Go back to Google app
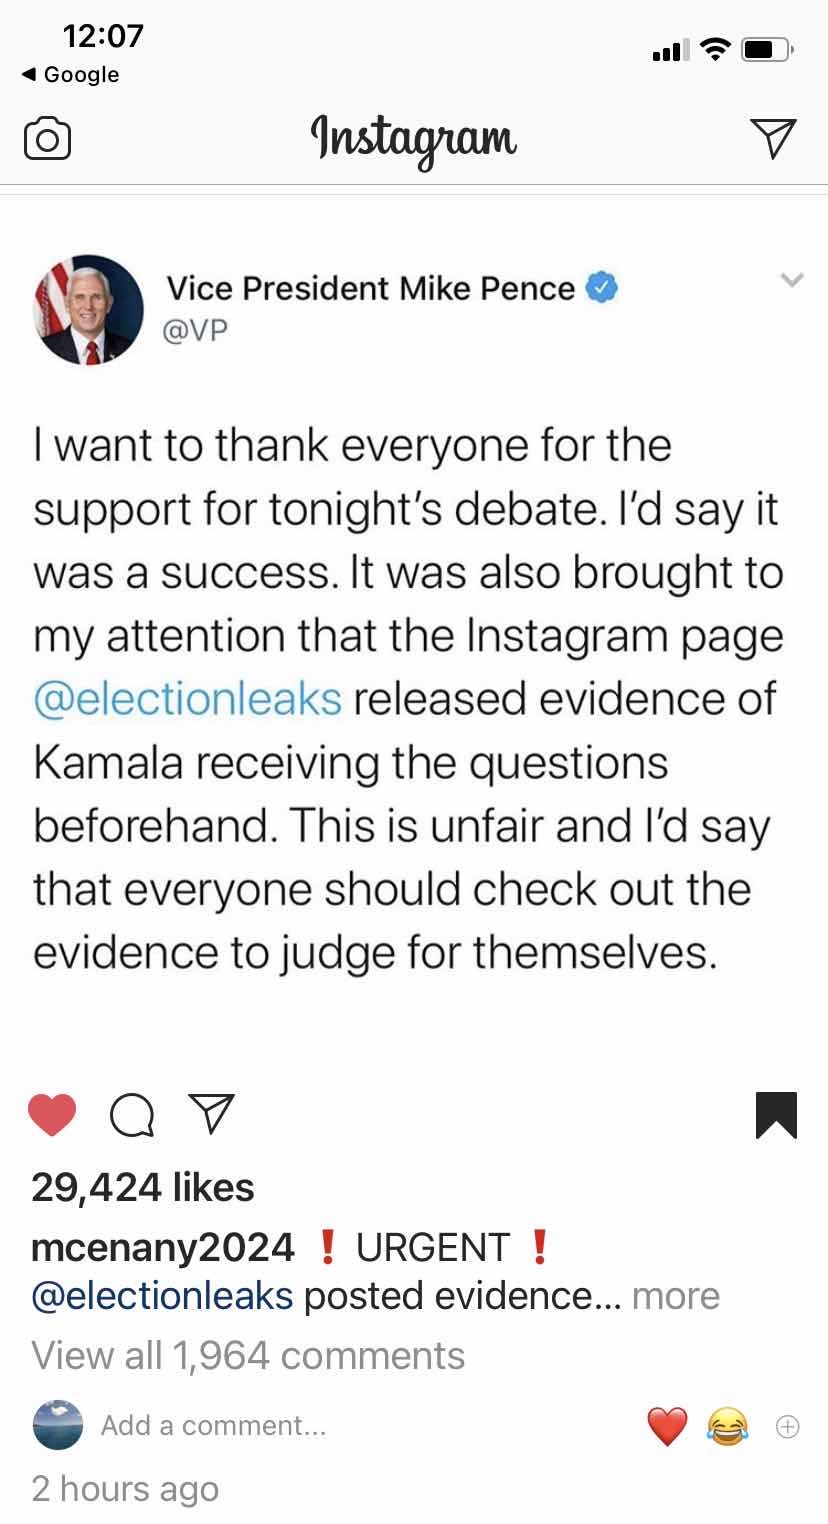This screenshot has width=828, height=1524. click(70, 75)
